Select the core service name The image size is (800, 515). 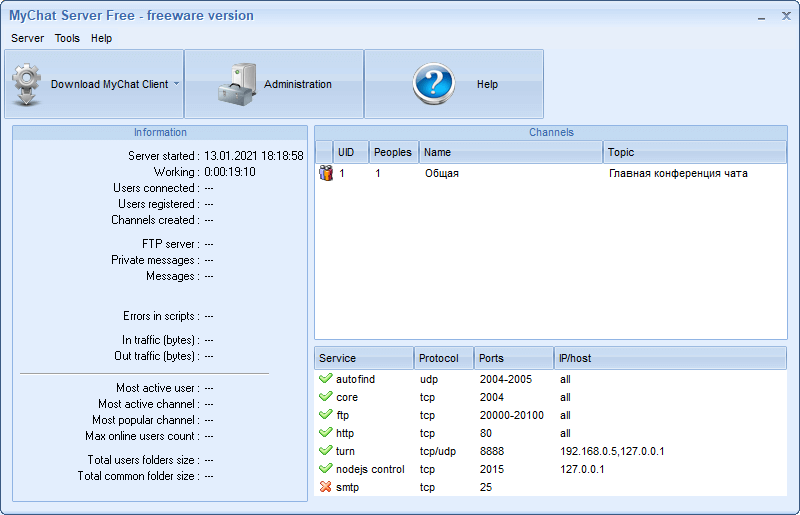347,397
